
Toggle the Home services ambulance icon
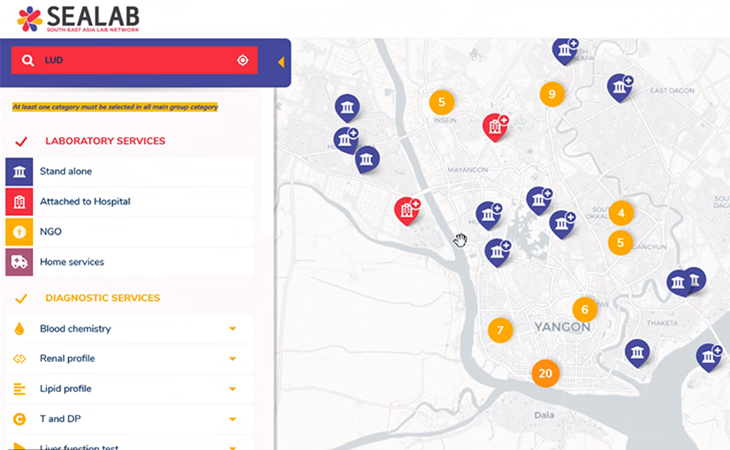coord(19,262)
